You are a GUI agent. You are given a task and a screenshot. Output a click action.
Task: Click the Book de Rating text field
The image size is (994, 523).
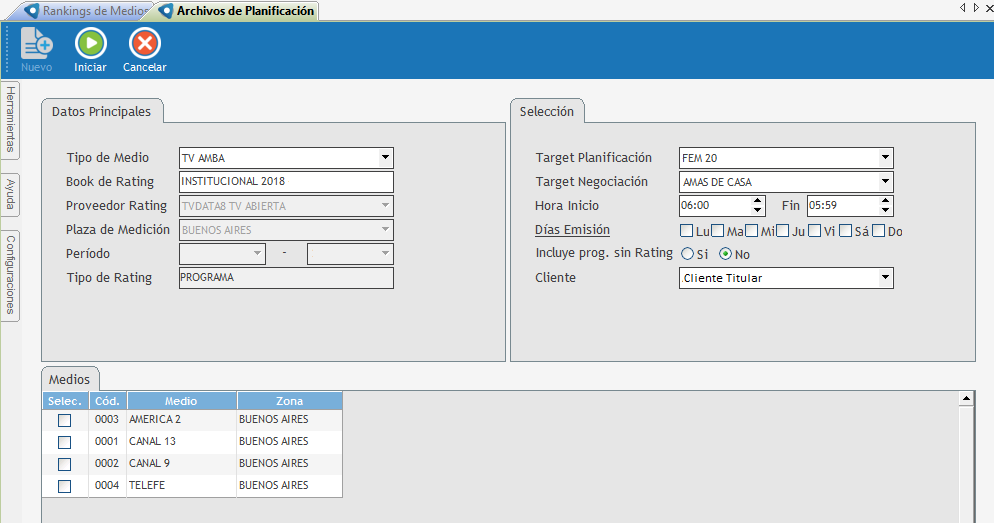(x=286, y=182)
